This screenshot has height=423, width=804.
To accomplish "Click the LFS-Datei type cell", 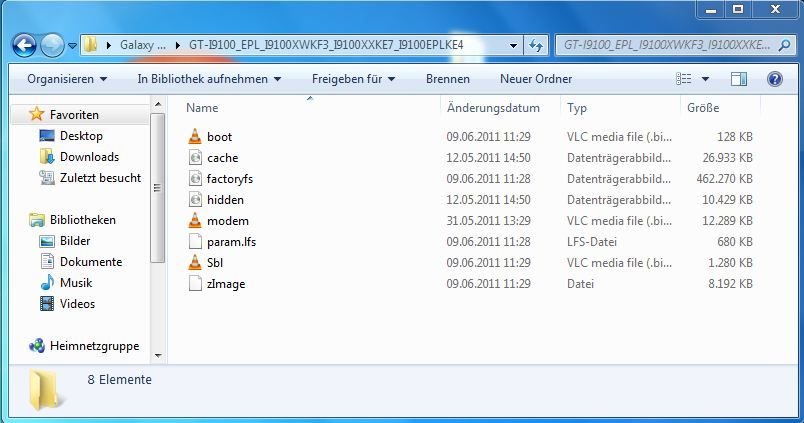I will pyautogui.click(x=592, y=242).
